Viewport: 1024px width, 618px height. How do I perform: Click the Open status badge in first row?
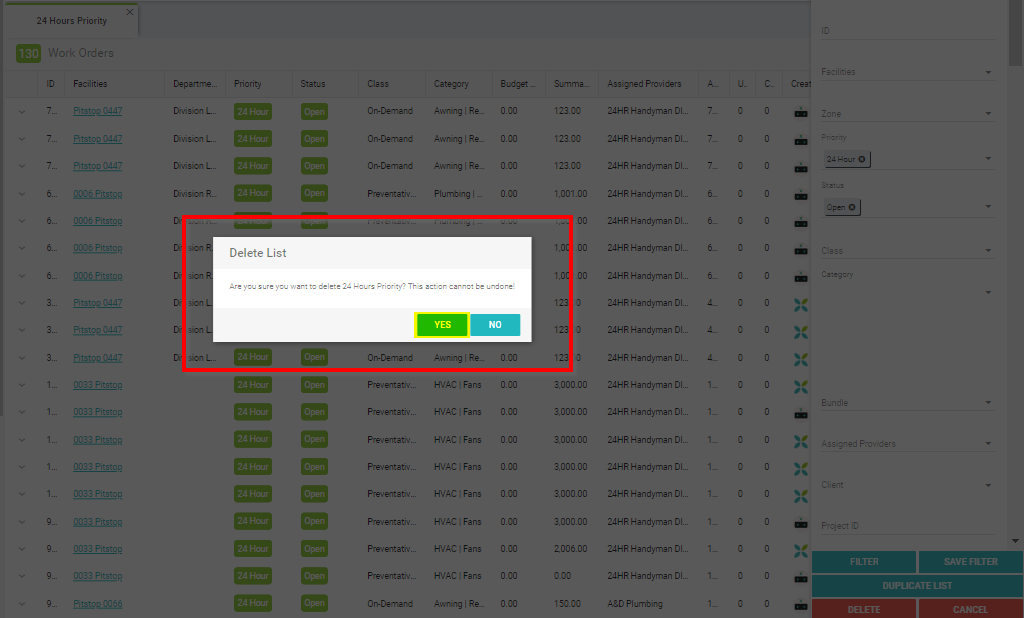tap(315, 112)
